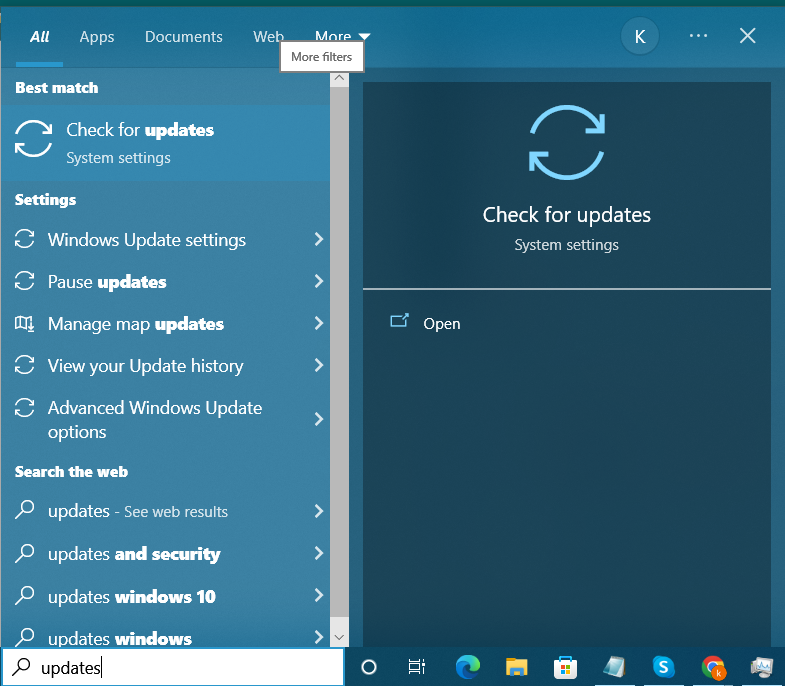Click the scrollbar down arrow in results
The image size is (785, 686).
coord(339,637)
